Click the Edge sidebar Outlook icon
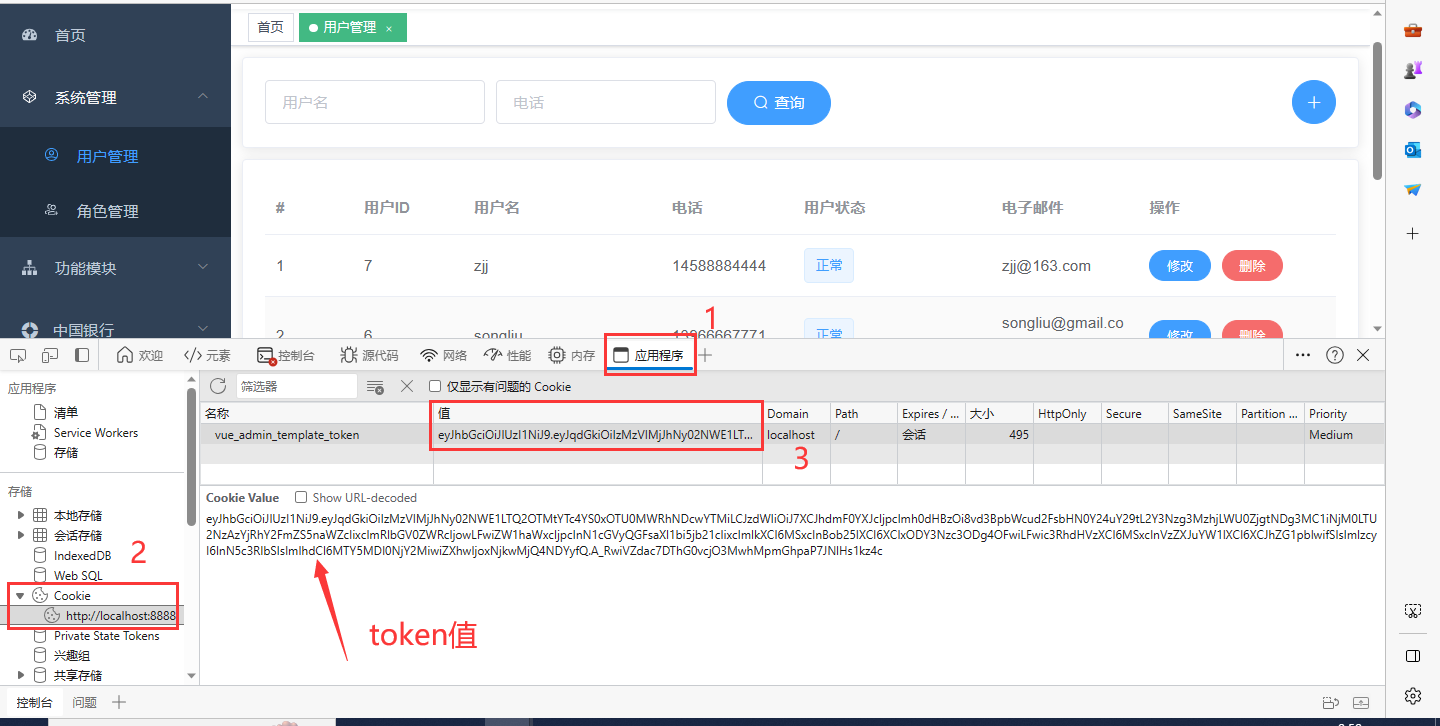The height and width of the screenshot is (726, 1440). pyautogui.click(x=1413, y=149)
